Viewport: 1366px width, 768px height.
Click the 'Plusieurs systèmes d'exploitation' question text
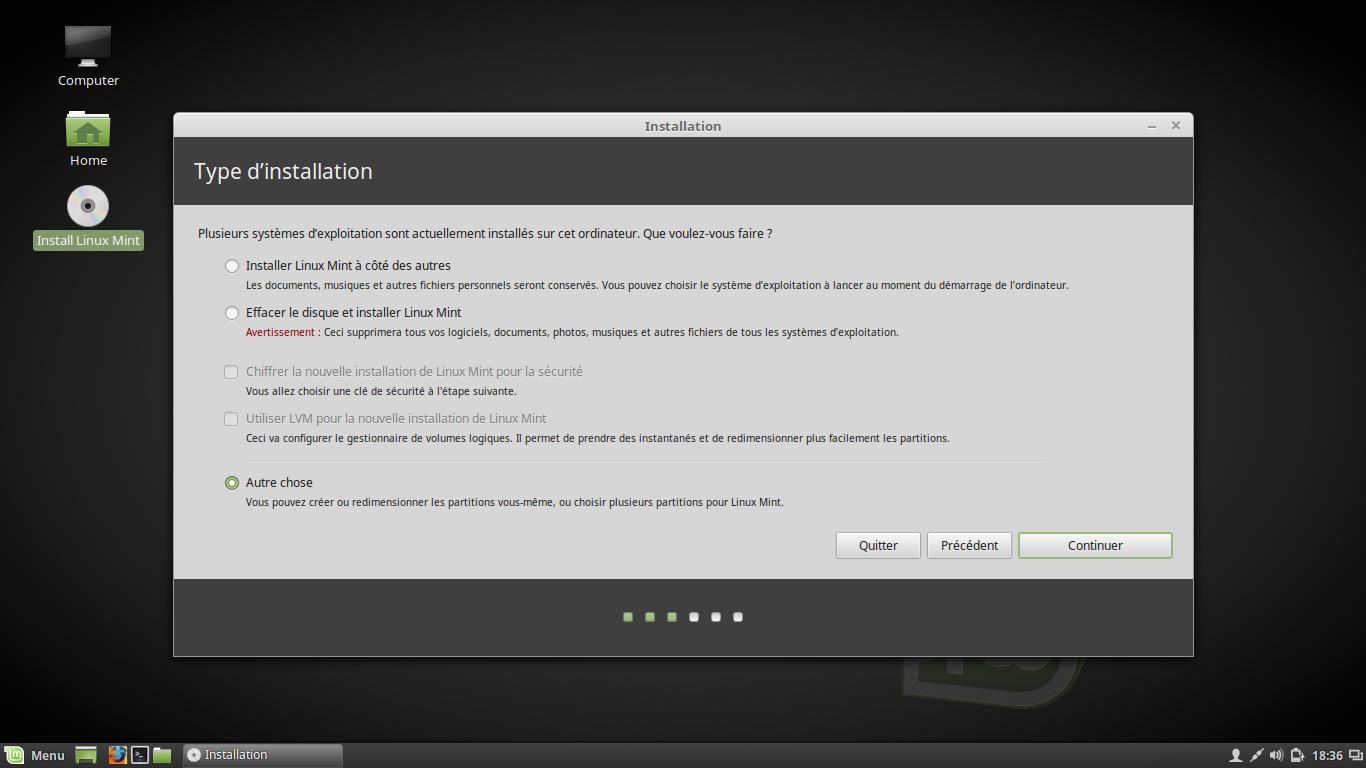point(485,233)
